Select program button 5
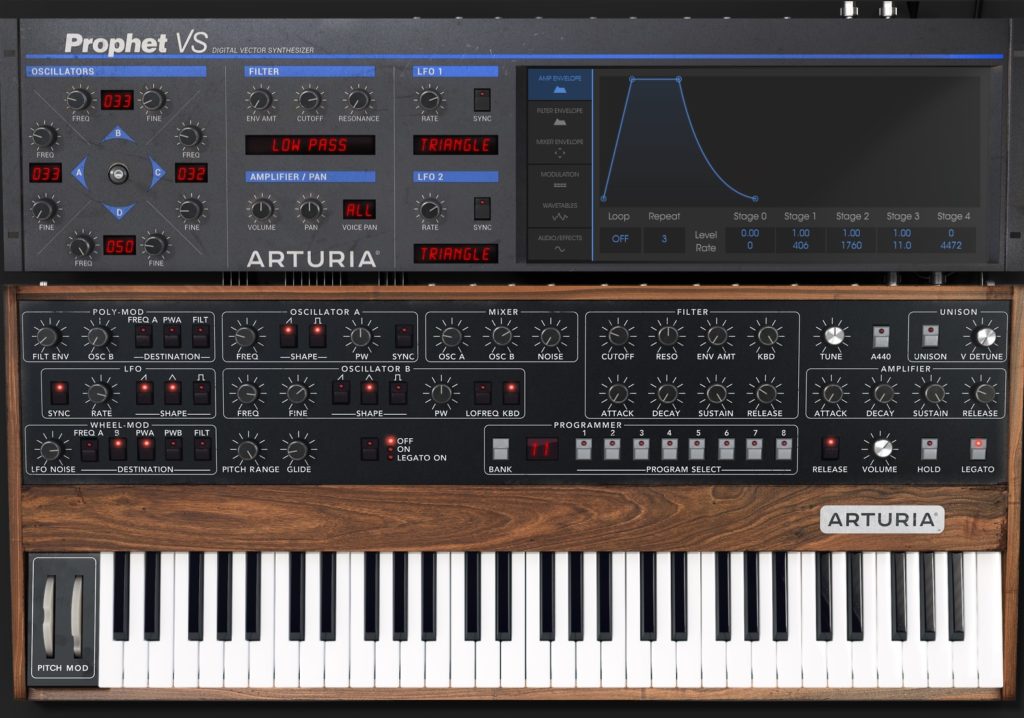 click(697, 449)
